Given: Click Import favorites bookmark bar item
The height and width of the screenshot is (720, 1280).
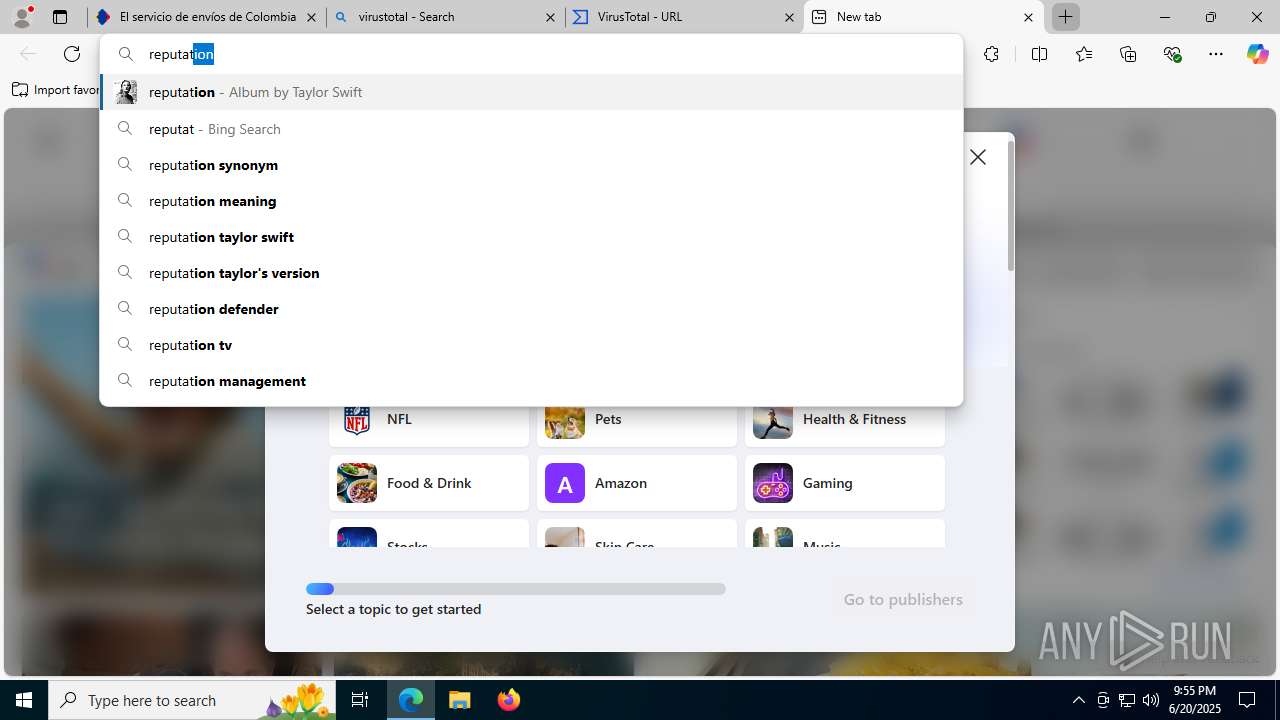Looking at the screenshot, I should pyautogui.click(x=55, y=90).
